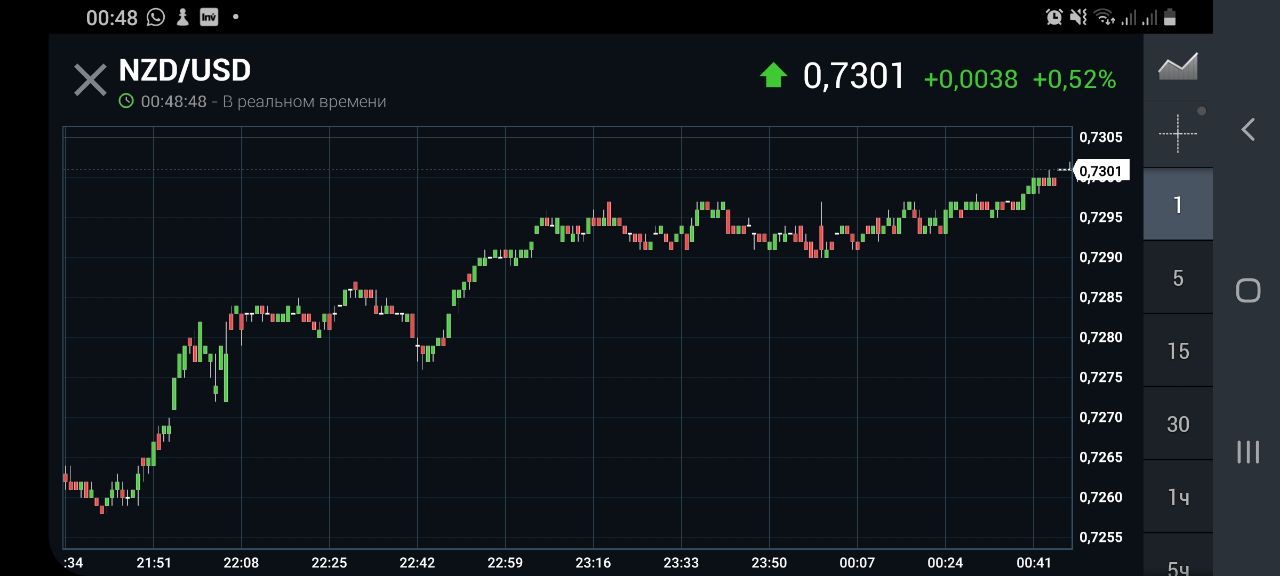The width and height of the screenshot is (1280, 576).
Task: Tap the green clock real-time icon
Action: 126,101
